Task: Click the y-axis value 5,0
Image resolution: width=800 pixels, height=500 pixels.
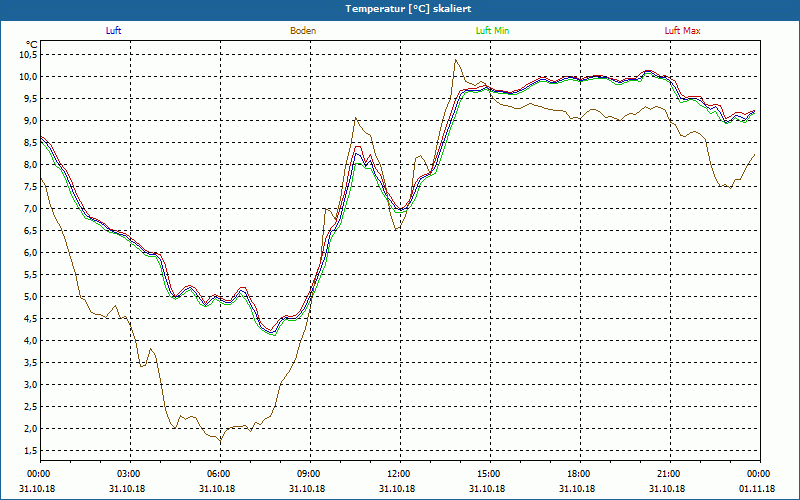Action: (x=30, y=296)
